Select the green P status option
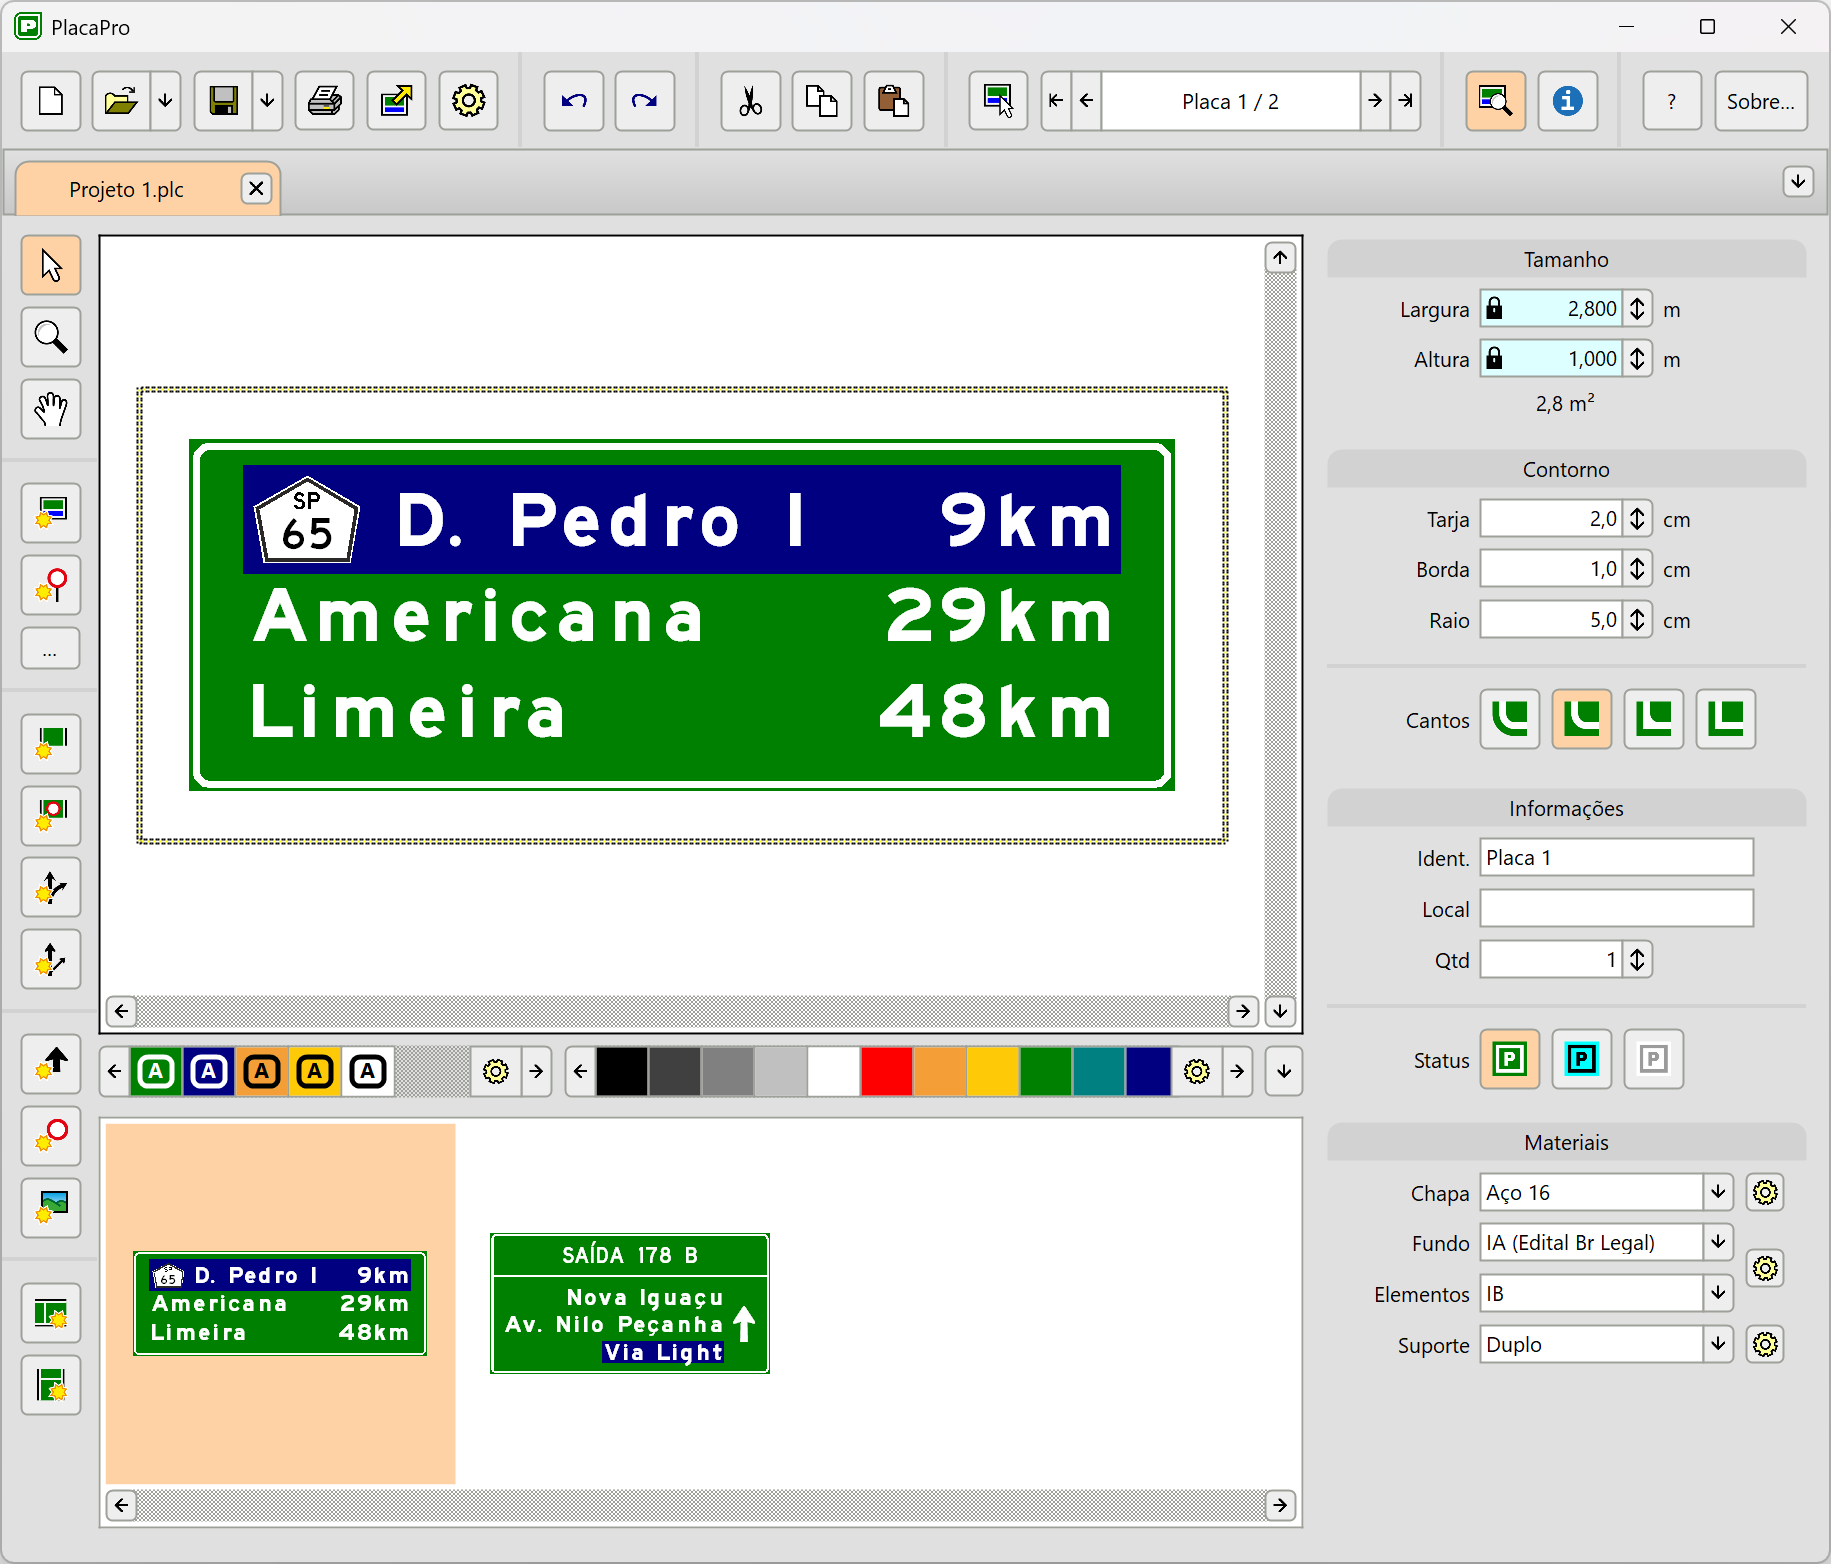Screen dimensions: 1831x1564 [x=1509, y=1059]
